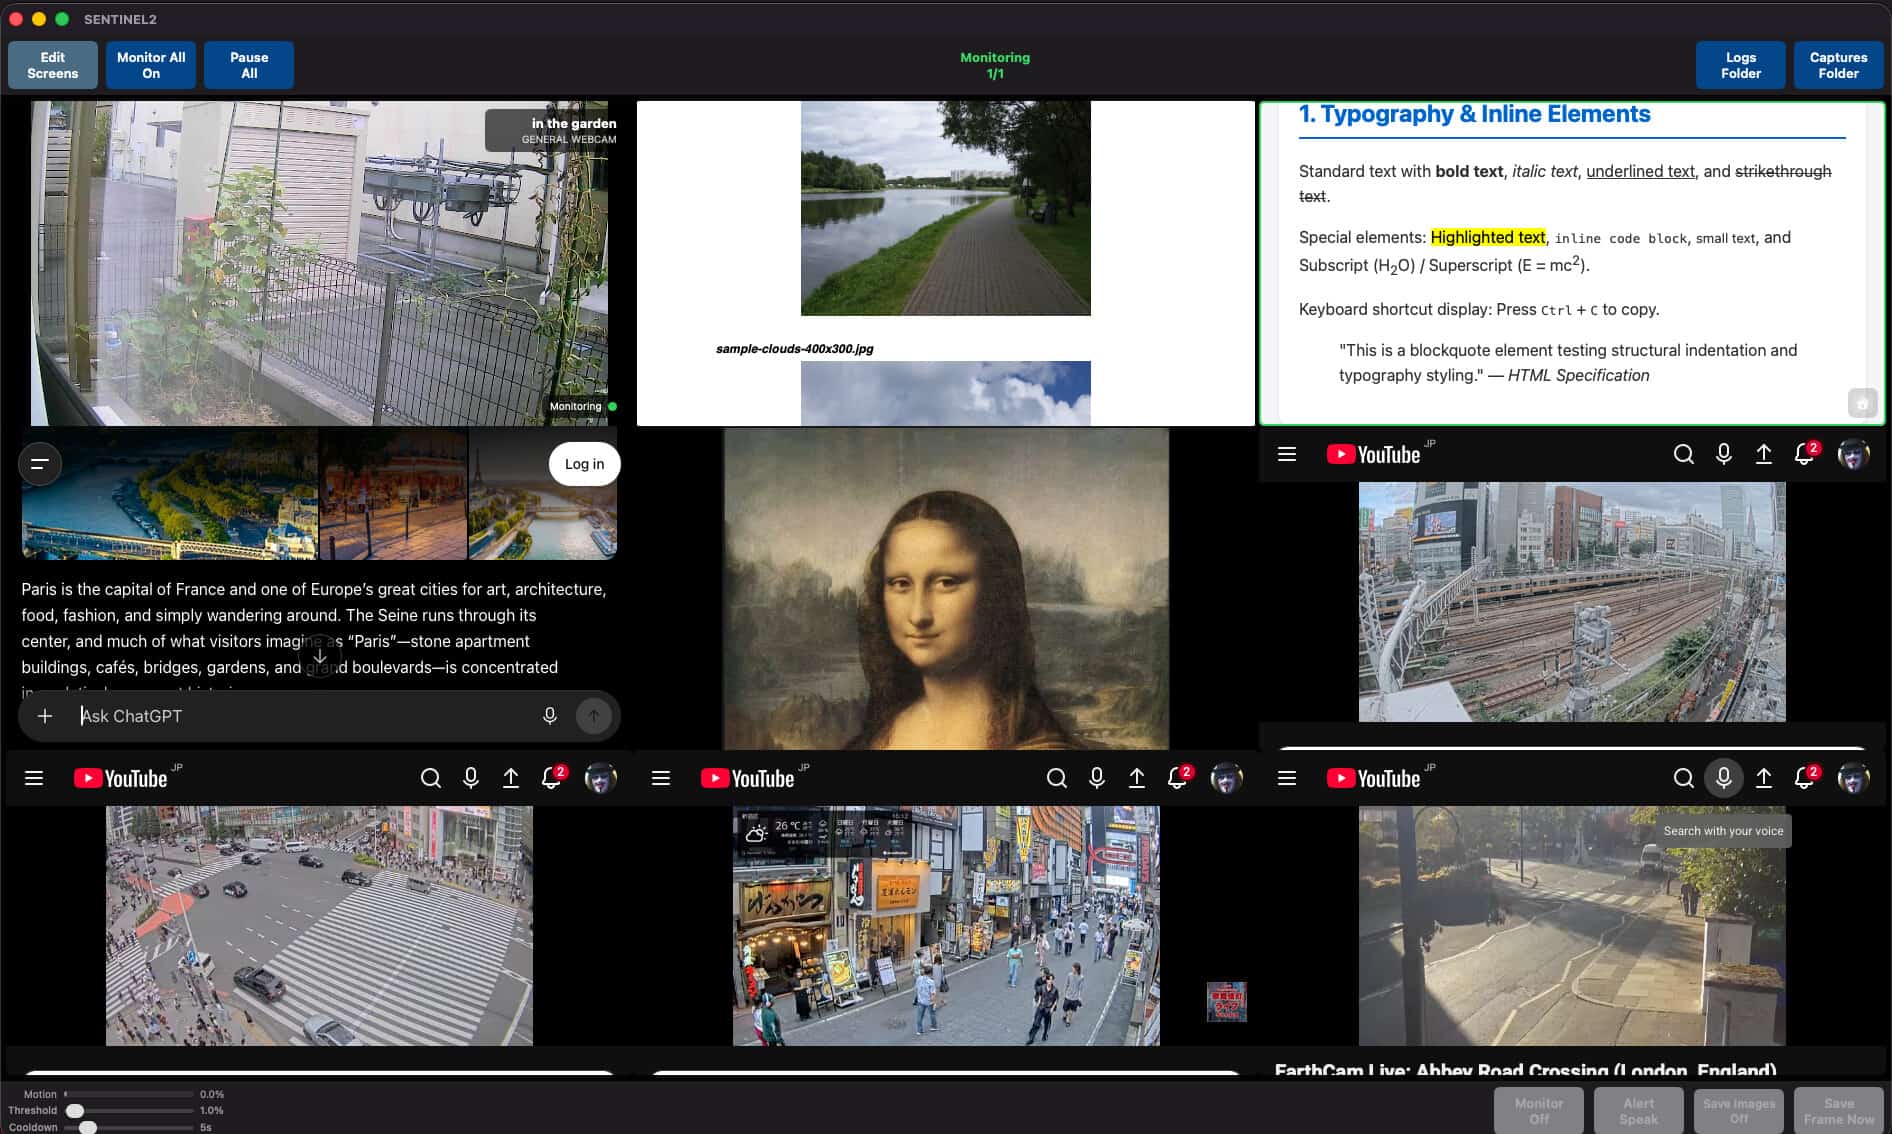Open the Logs Folder
Screen dimensions: 1892x1134
point(1741,65)
